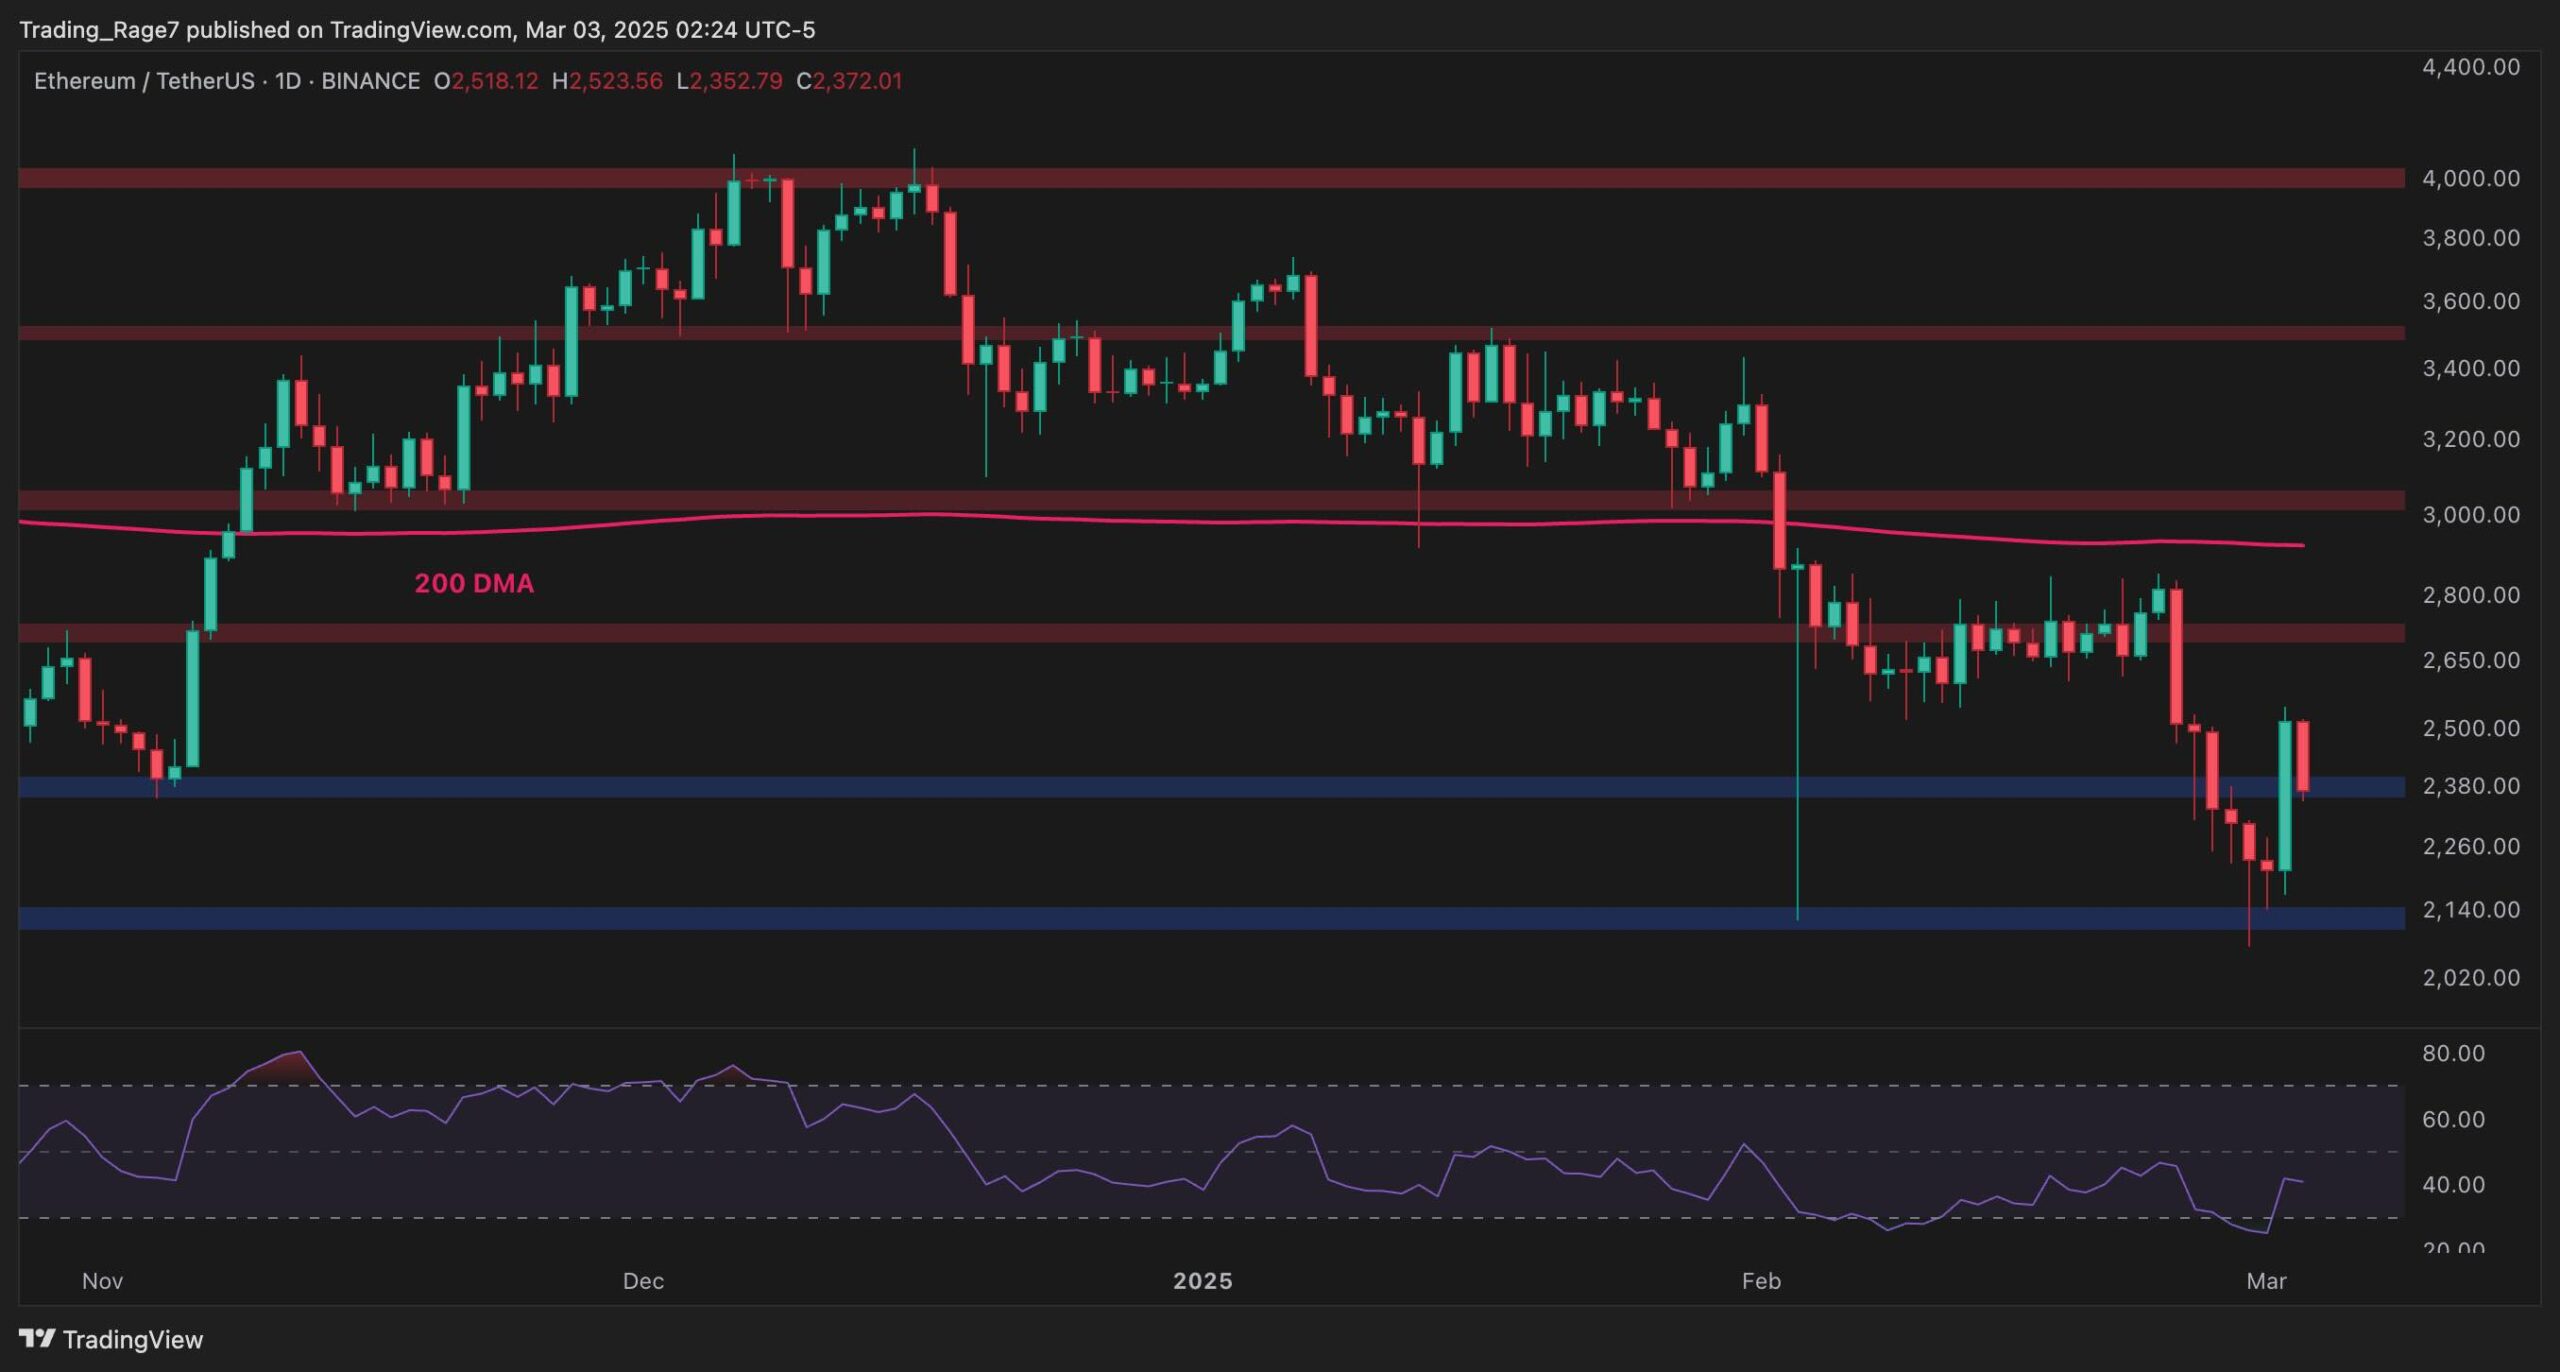The height and width of the screenshot is (1372, 2560).
Task: Select the 2,380.00 price axis label
Action: [2470, 786]
